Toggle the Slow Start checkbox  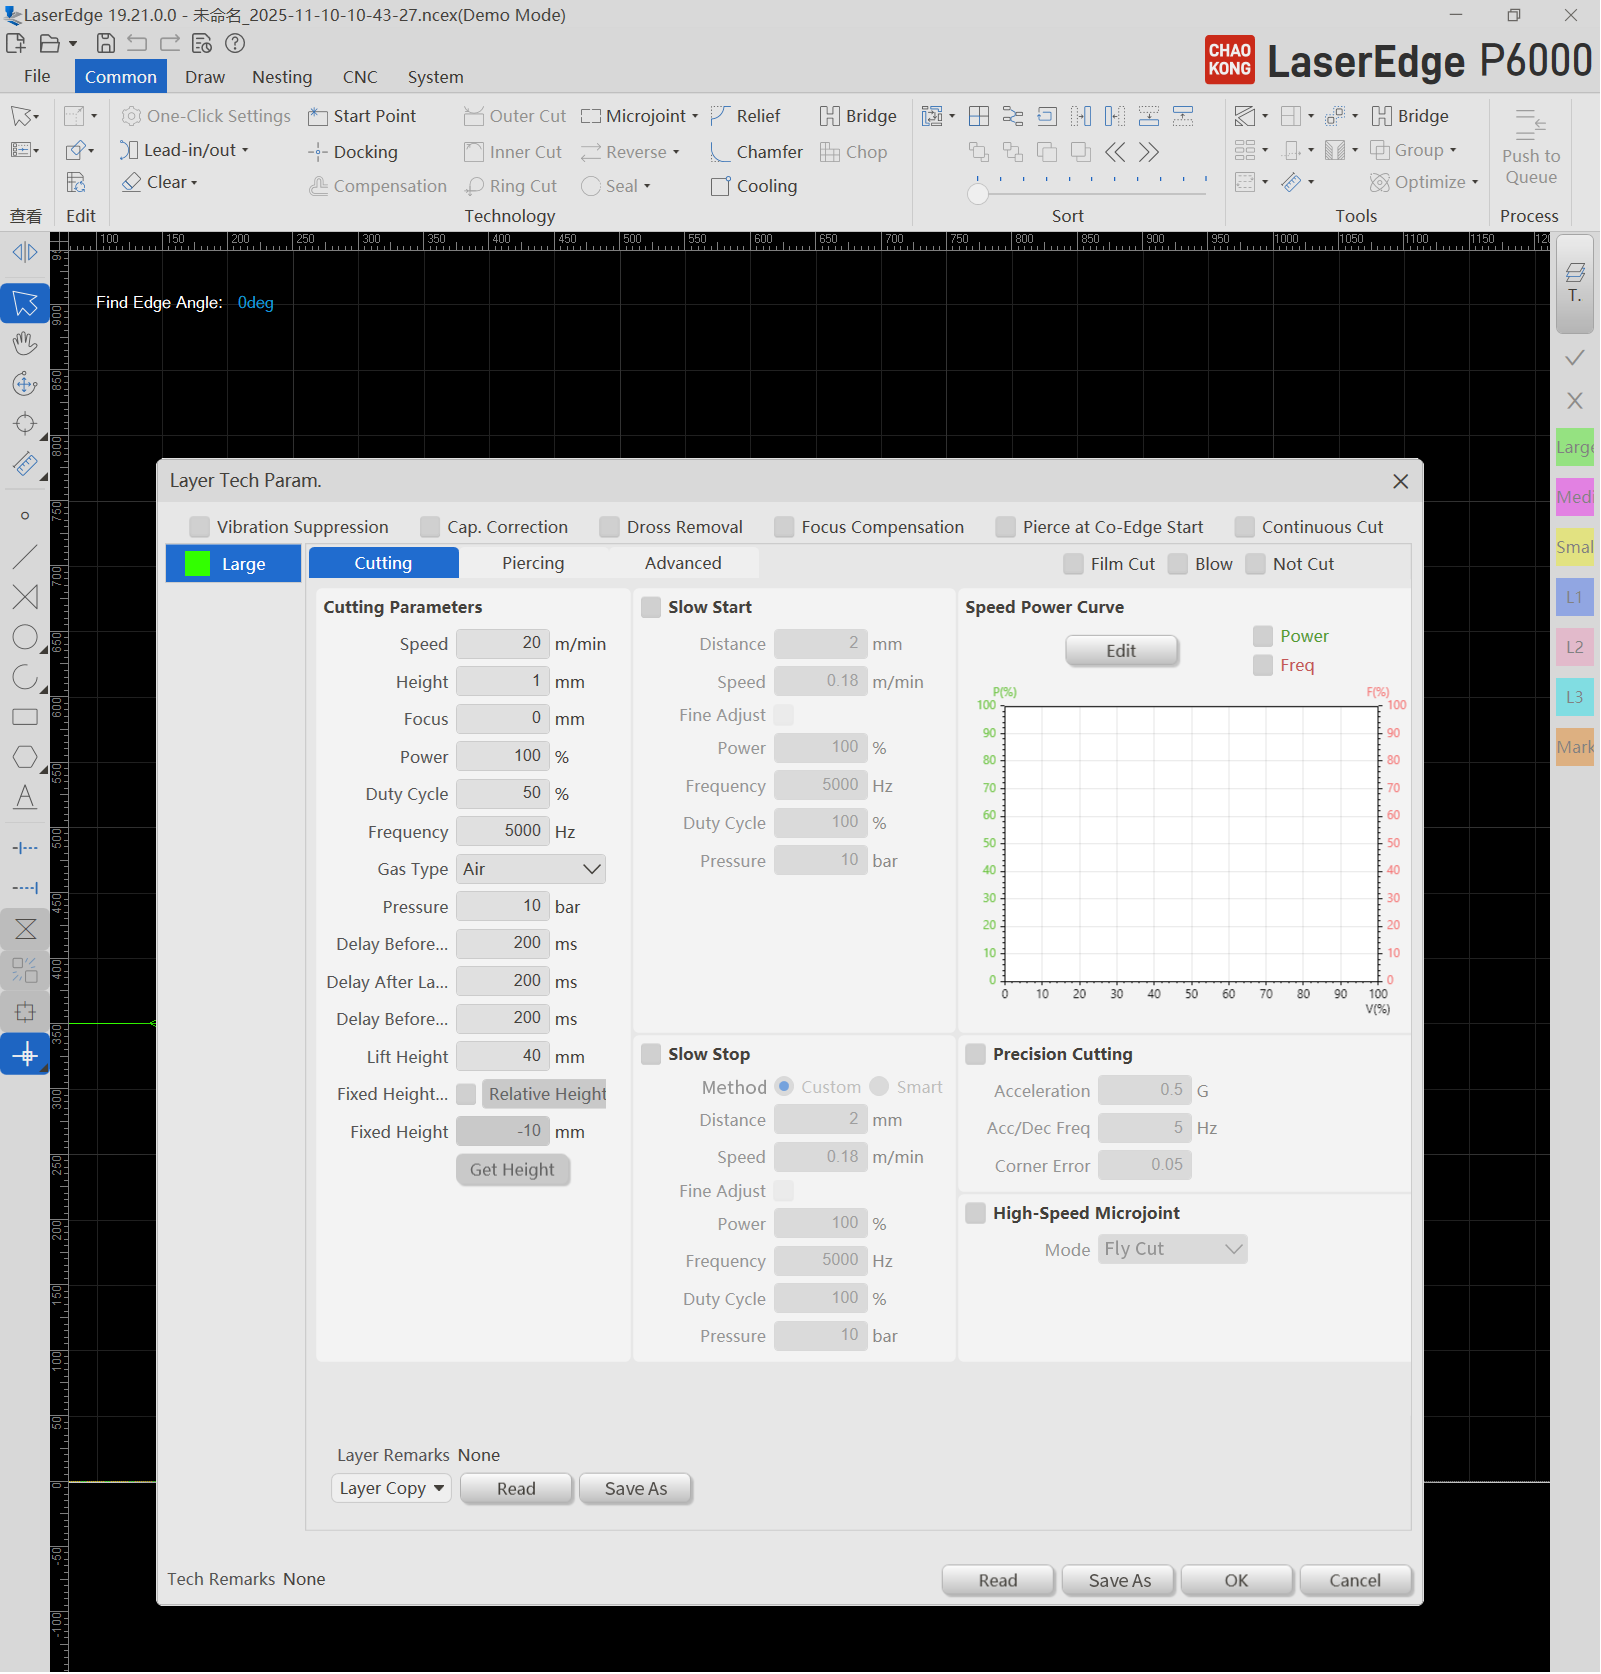(x=651, y=607)
